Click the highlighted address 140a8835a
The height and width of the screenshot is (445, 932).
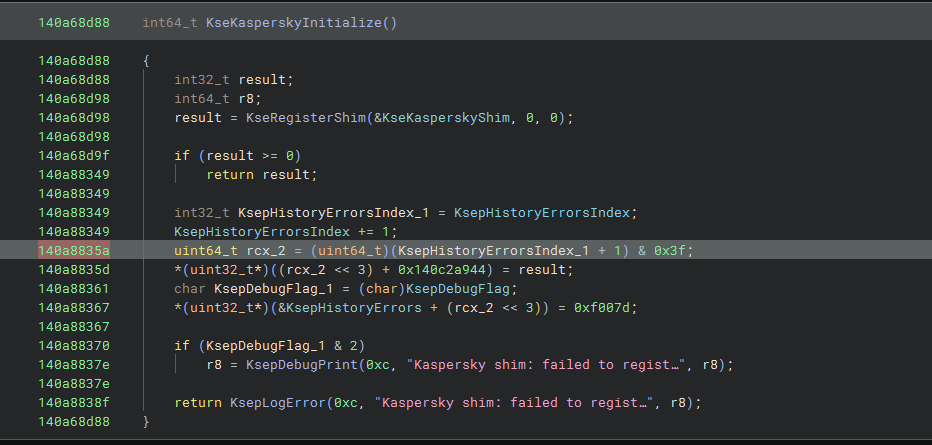pos(74,251)
